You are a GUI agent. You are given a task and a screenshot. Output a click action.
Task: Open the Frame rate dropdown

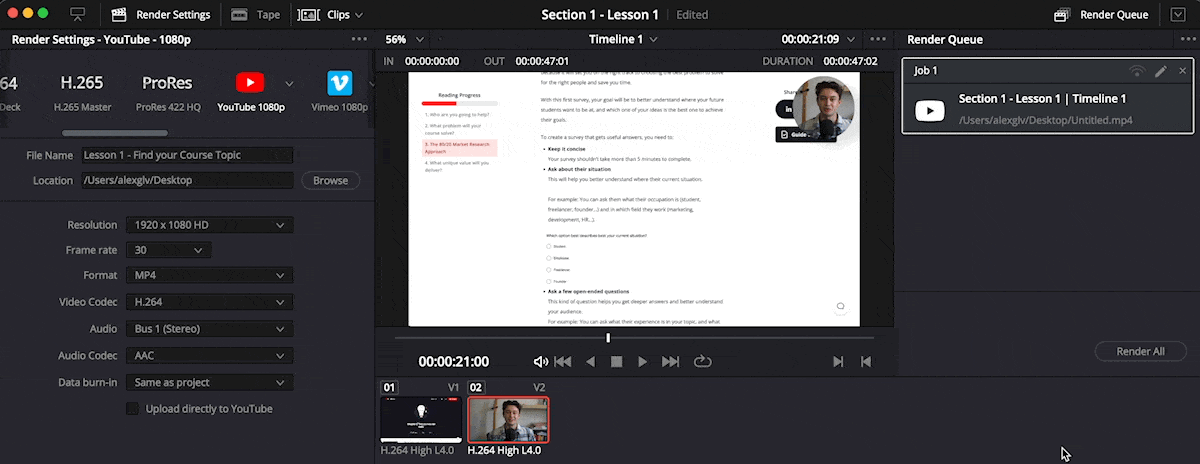(x=168, y=250)
